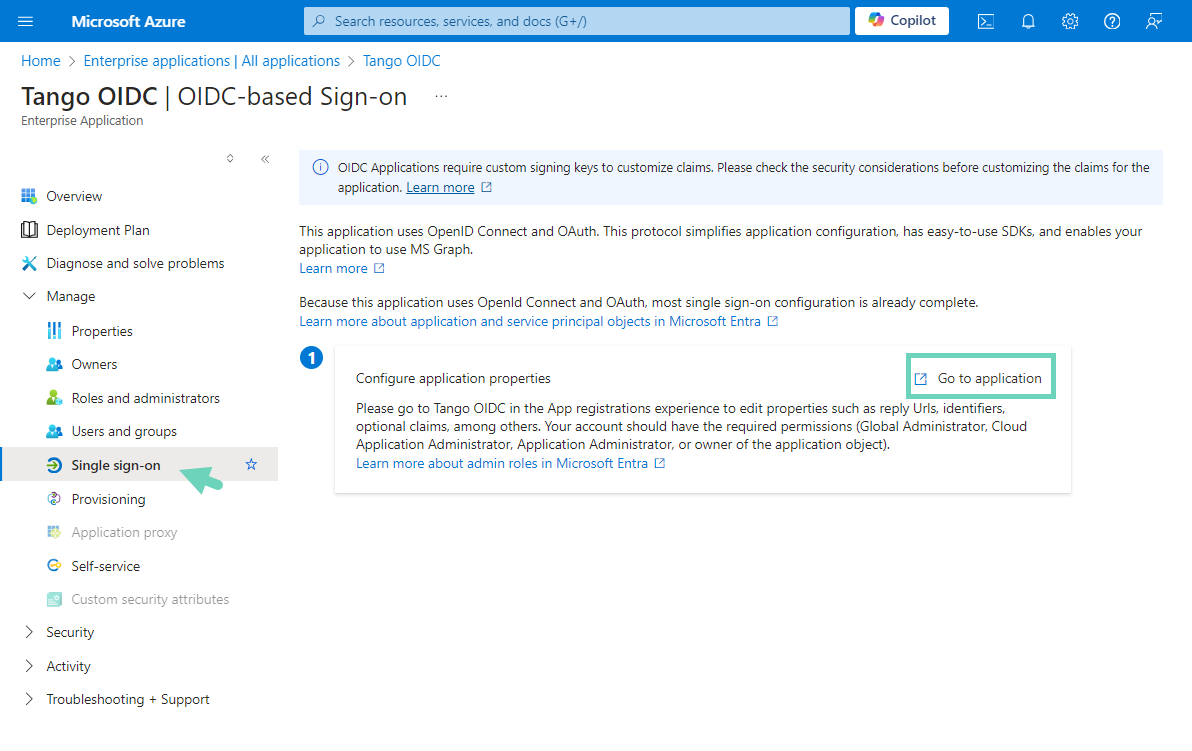1192x751 pixels.
Task: Expand the Security section
Action: click(x=29, y=632)
